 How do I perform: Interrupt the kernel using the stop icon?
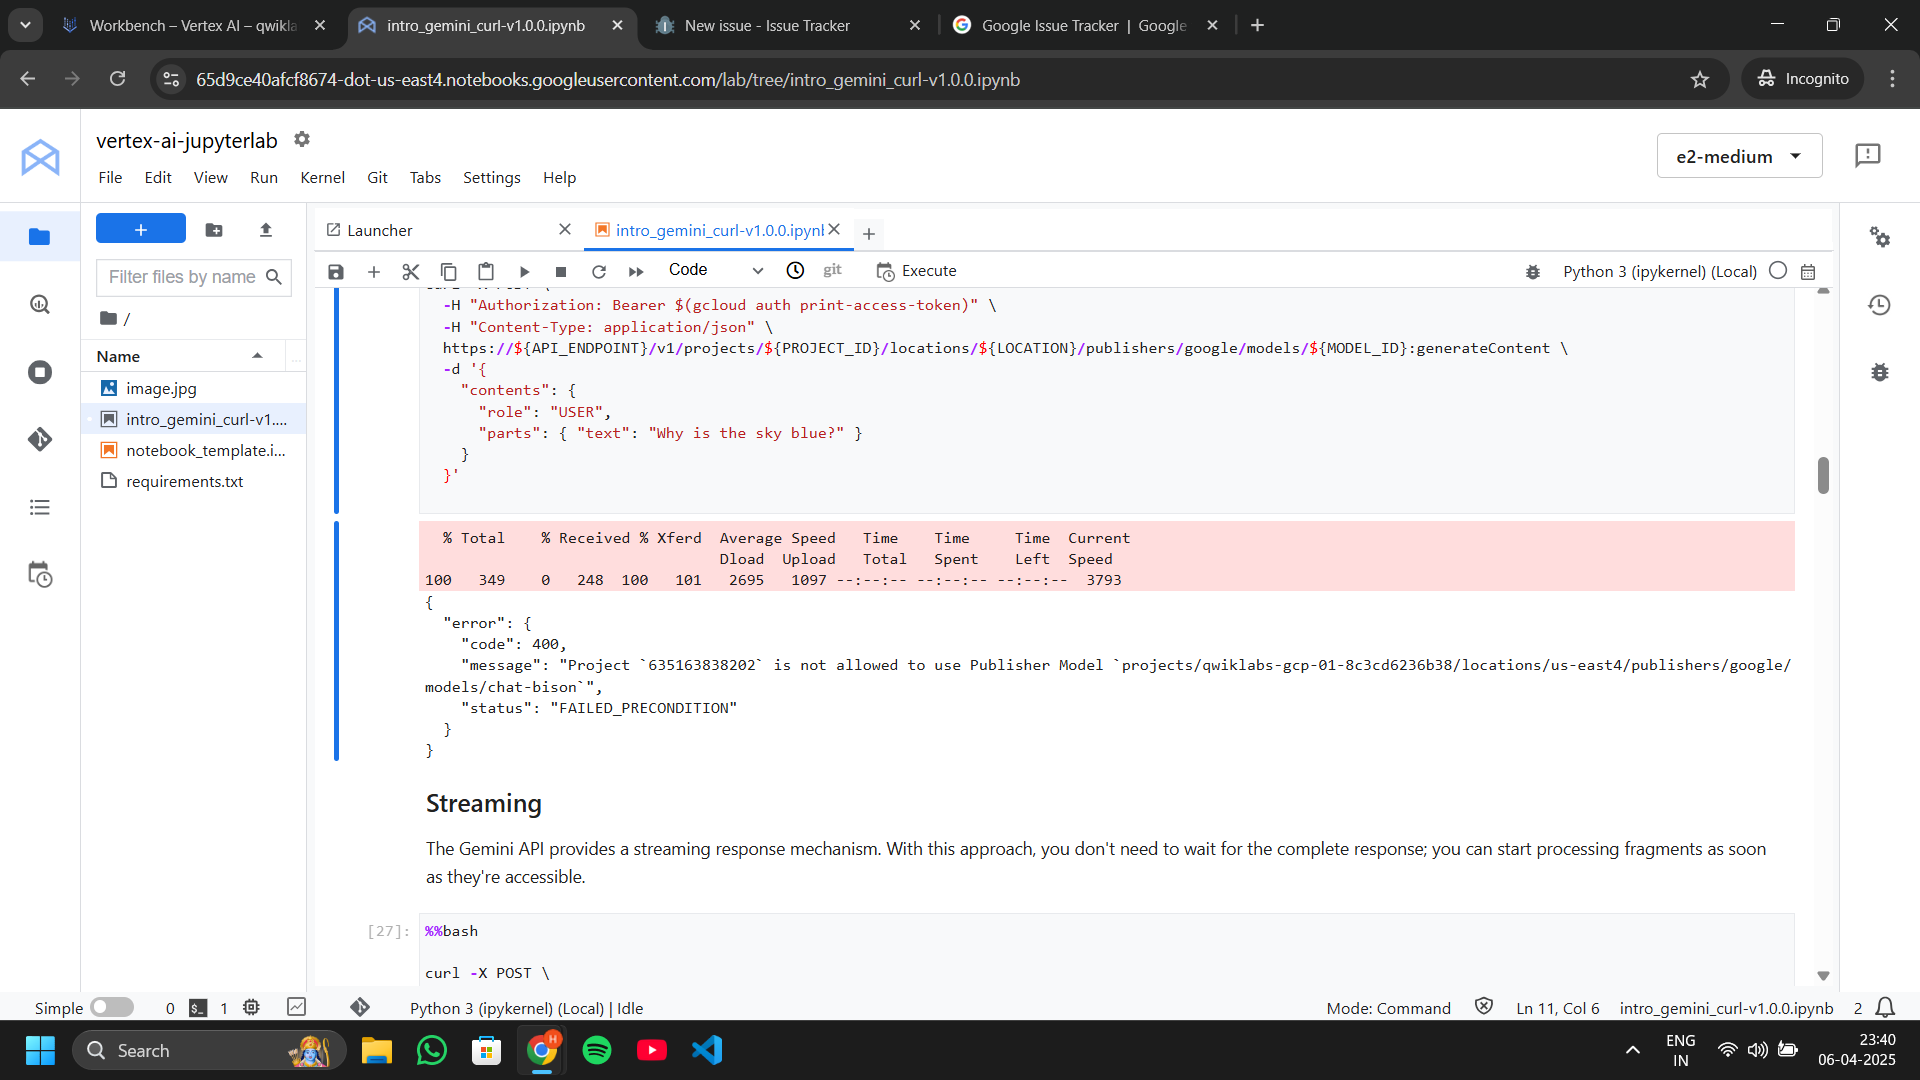561,271
